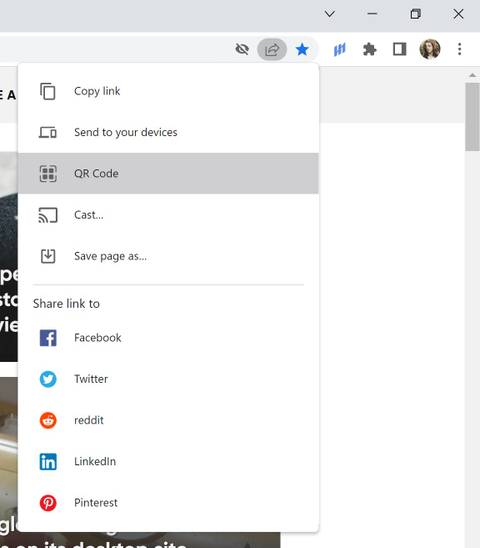
Task: Share link to LinkedIn
Action: click(168, 462)
